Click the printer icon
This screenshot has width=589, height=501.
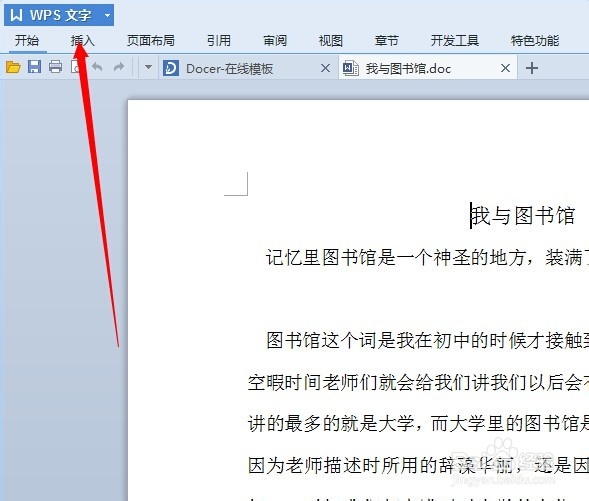pyautogui.click(x=56, y=67)
